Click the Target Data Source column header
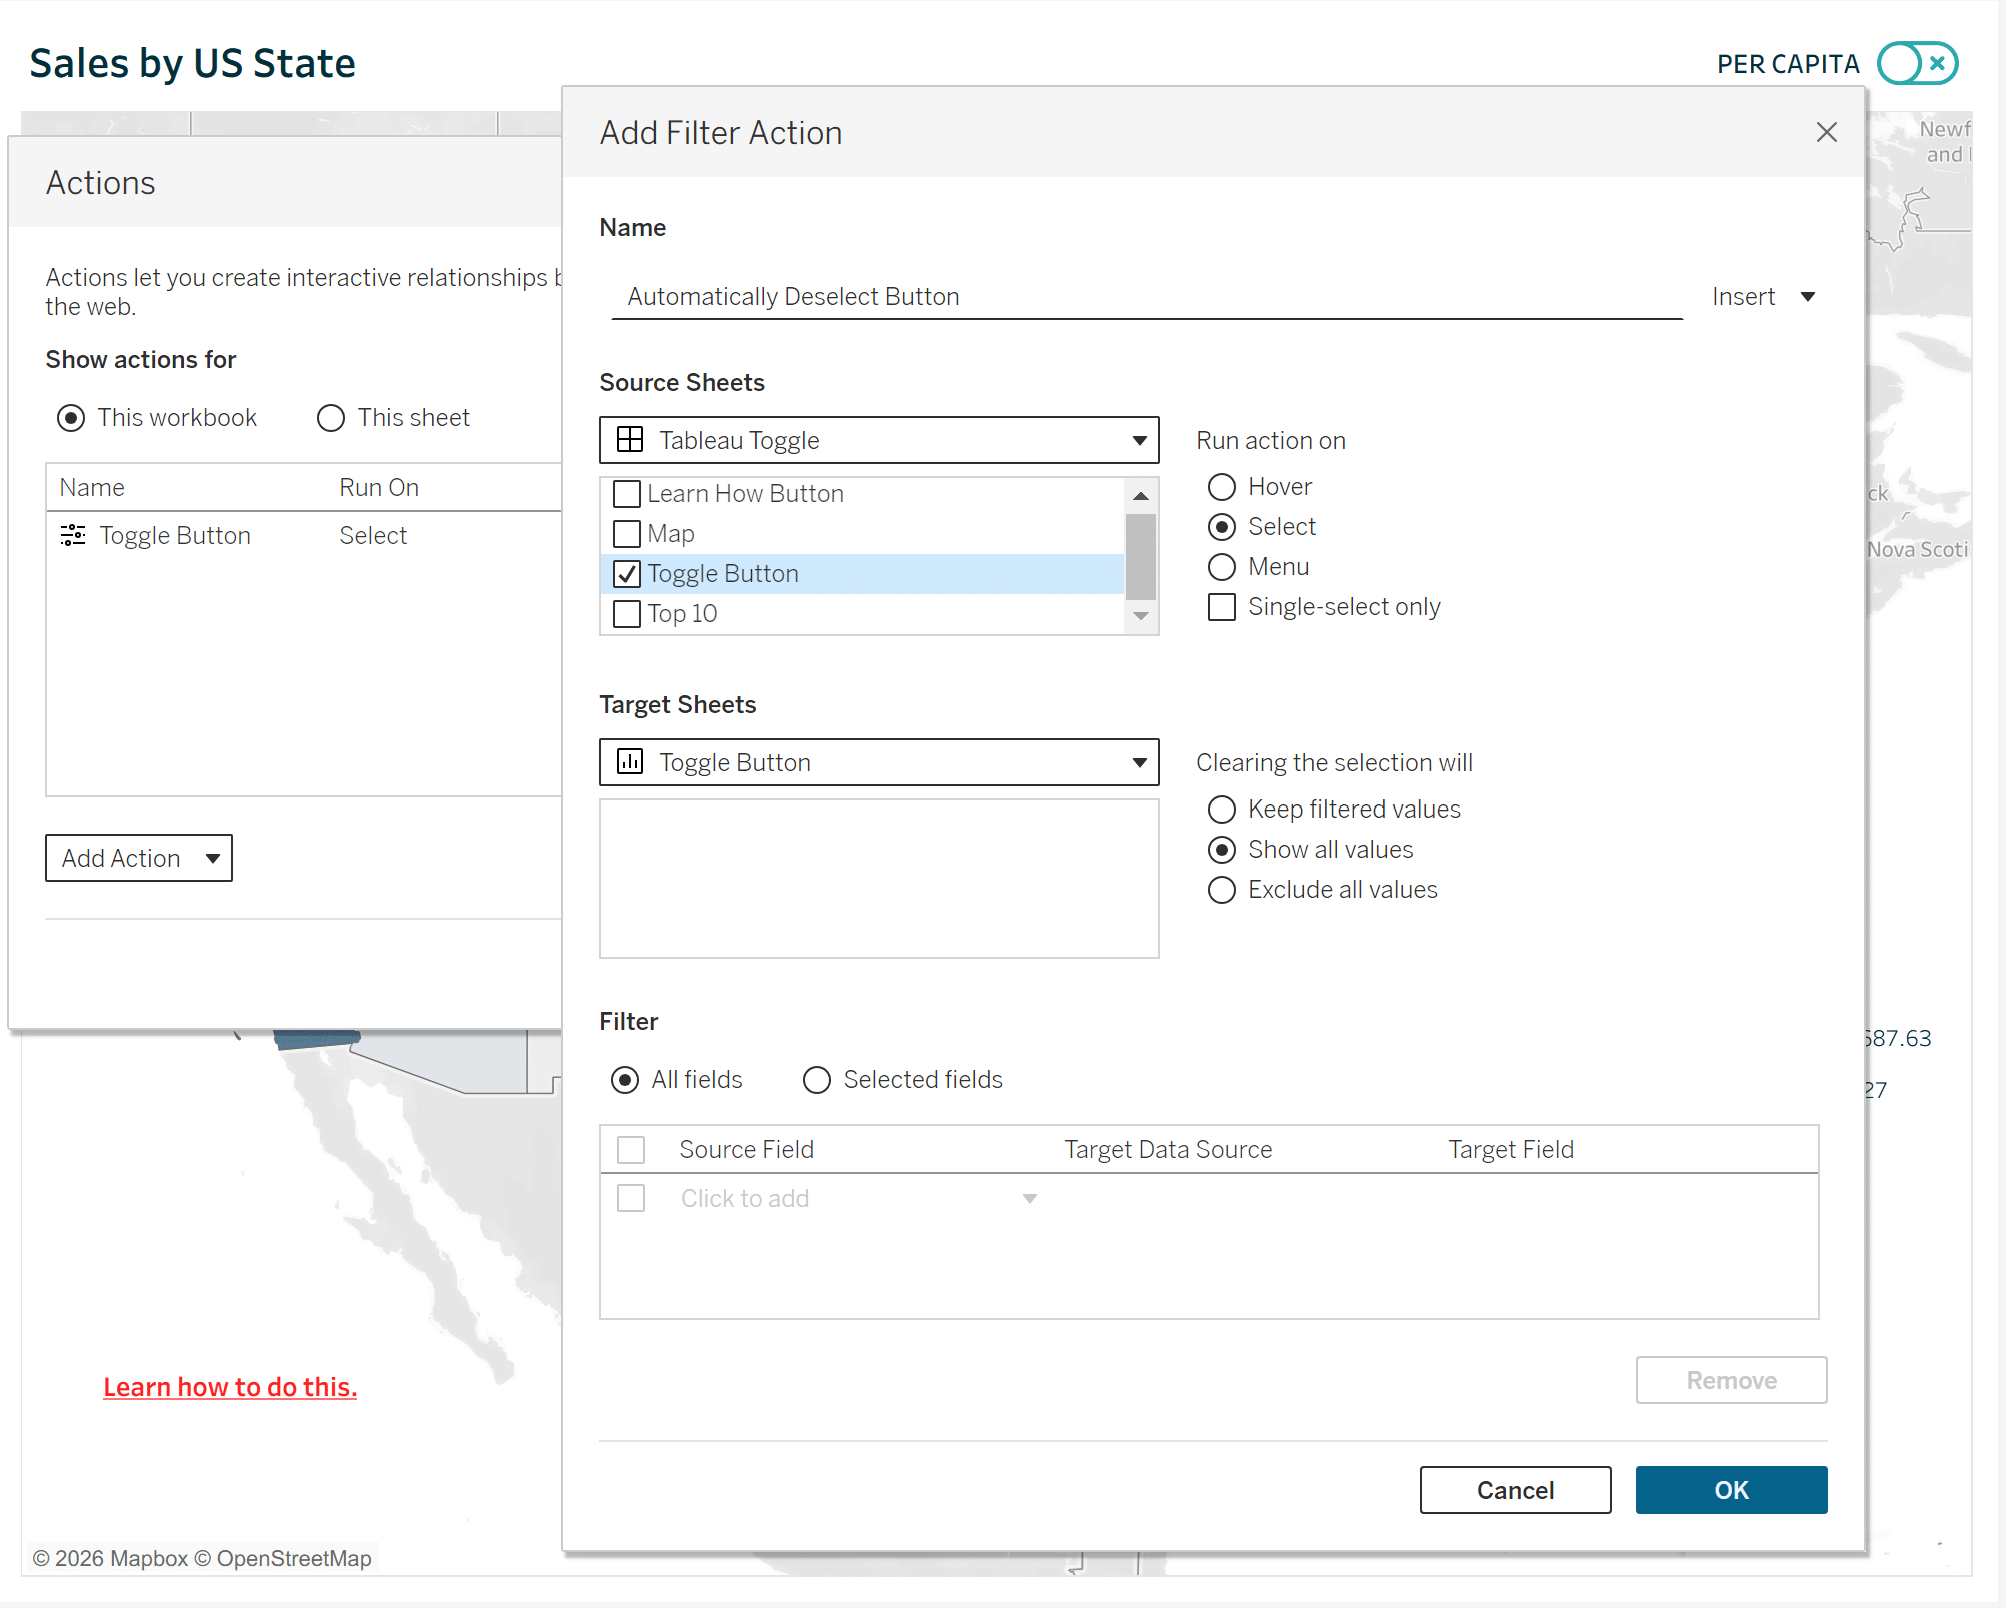 [1168, 1150]
